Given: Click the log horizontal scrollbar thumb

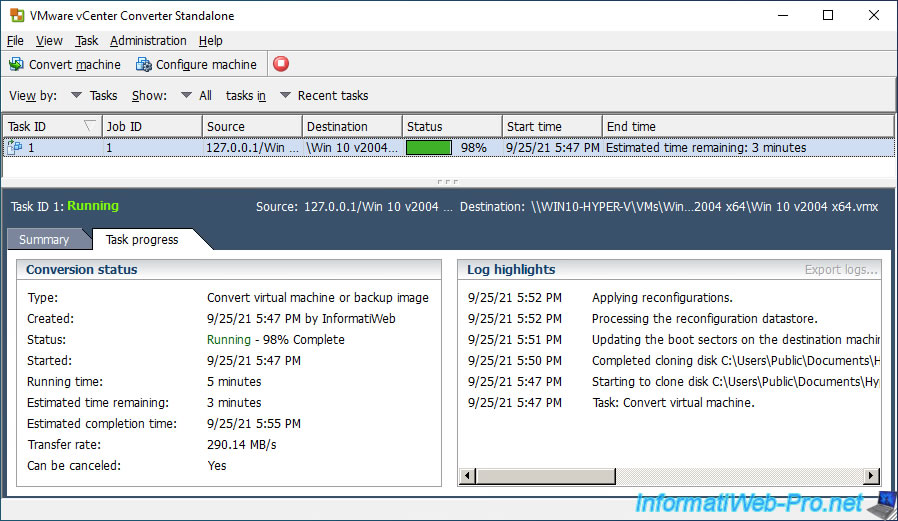Looking at the screenshot, I should coord(546,476).
